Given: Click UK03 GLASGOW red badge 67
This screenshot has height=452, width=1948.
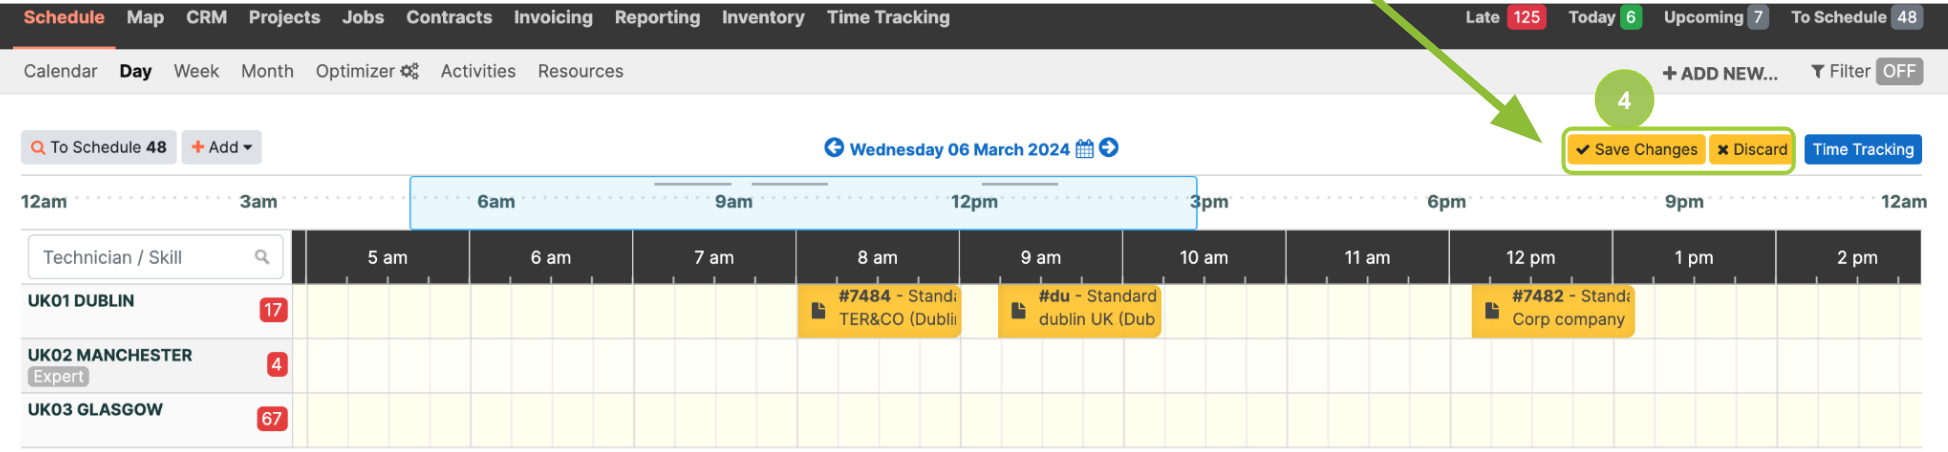Looking at the screenshot, I should coord(272,418).
